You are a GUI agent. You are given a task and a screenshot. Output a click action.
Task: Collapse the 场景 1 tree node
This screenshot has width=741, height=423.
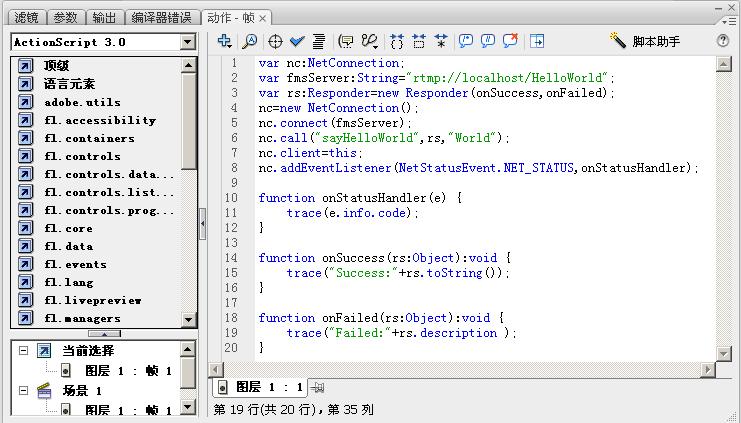pos(21,390)
